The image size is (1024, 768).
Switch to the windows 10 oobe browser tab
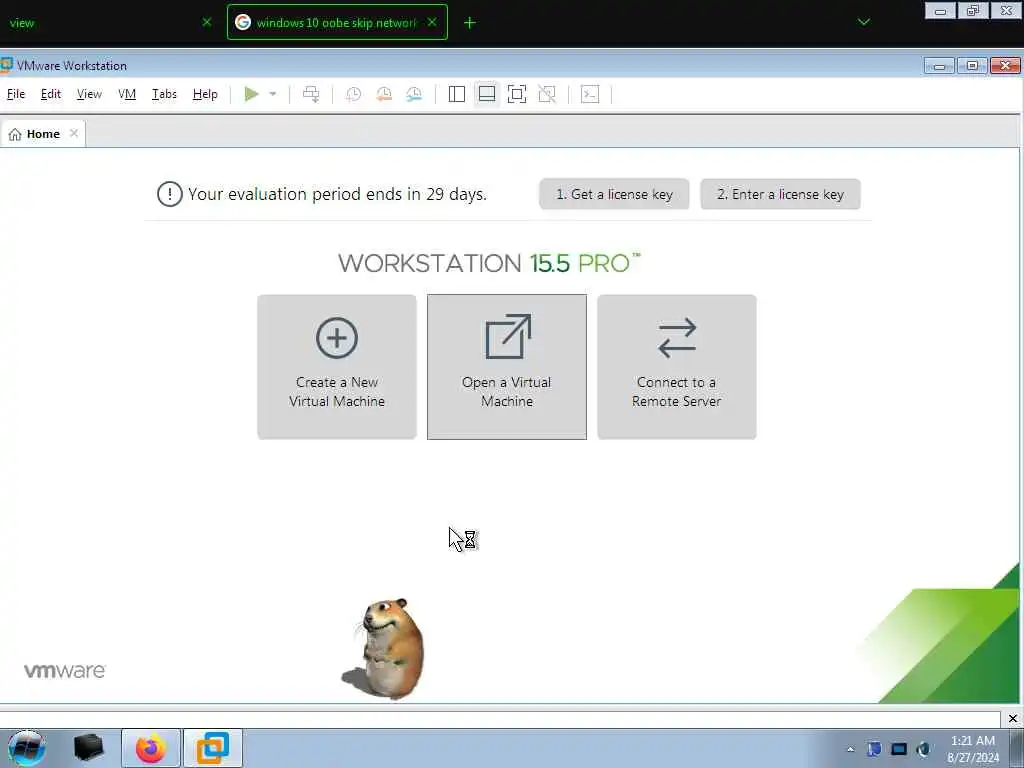click(x=337, y=22)
